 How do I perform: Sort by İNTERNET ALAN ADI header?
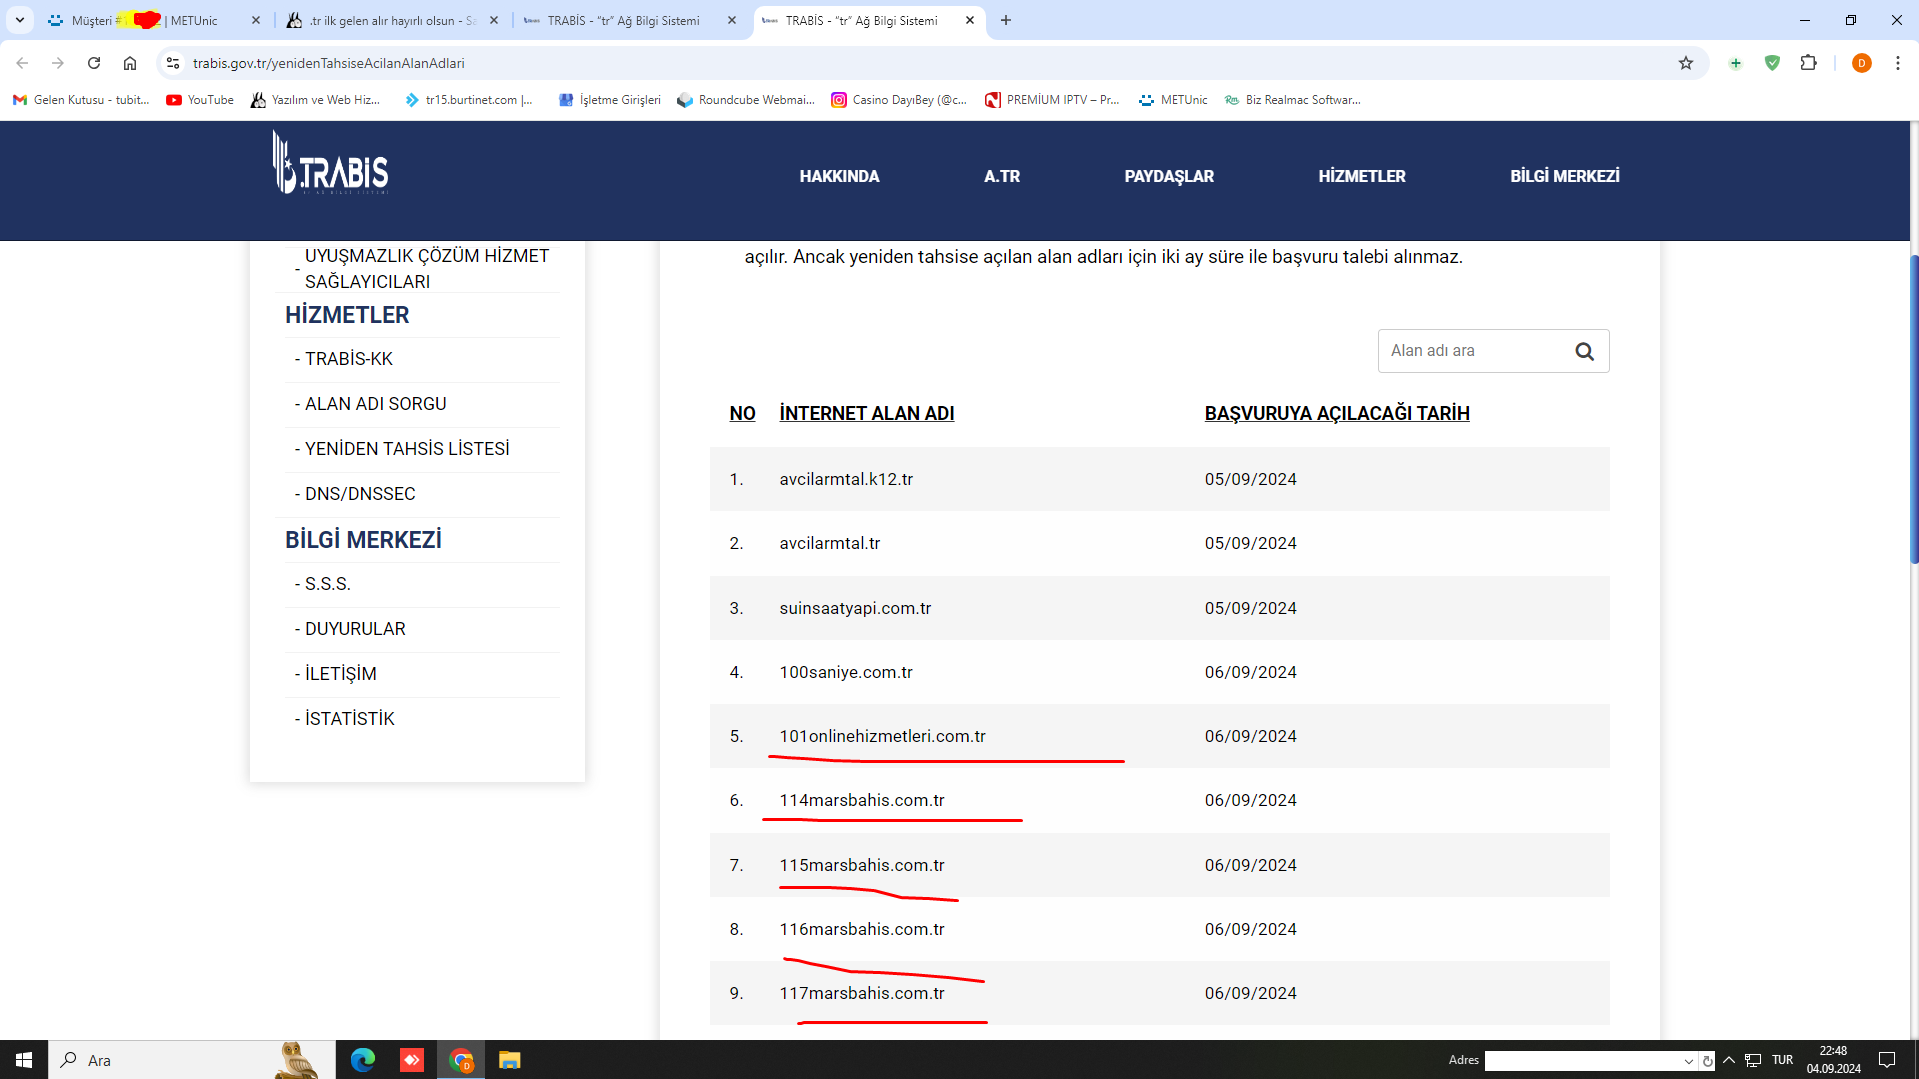866,414
